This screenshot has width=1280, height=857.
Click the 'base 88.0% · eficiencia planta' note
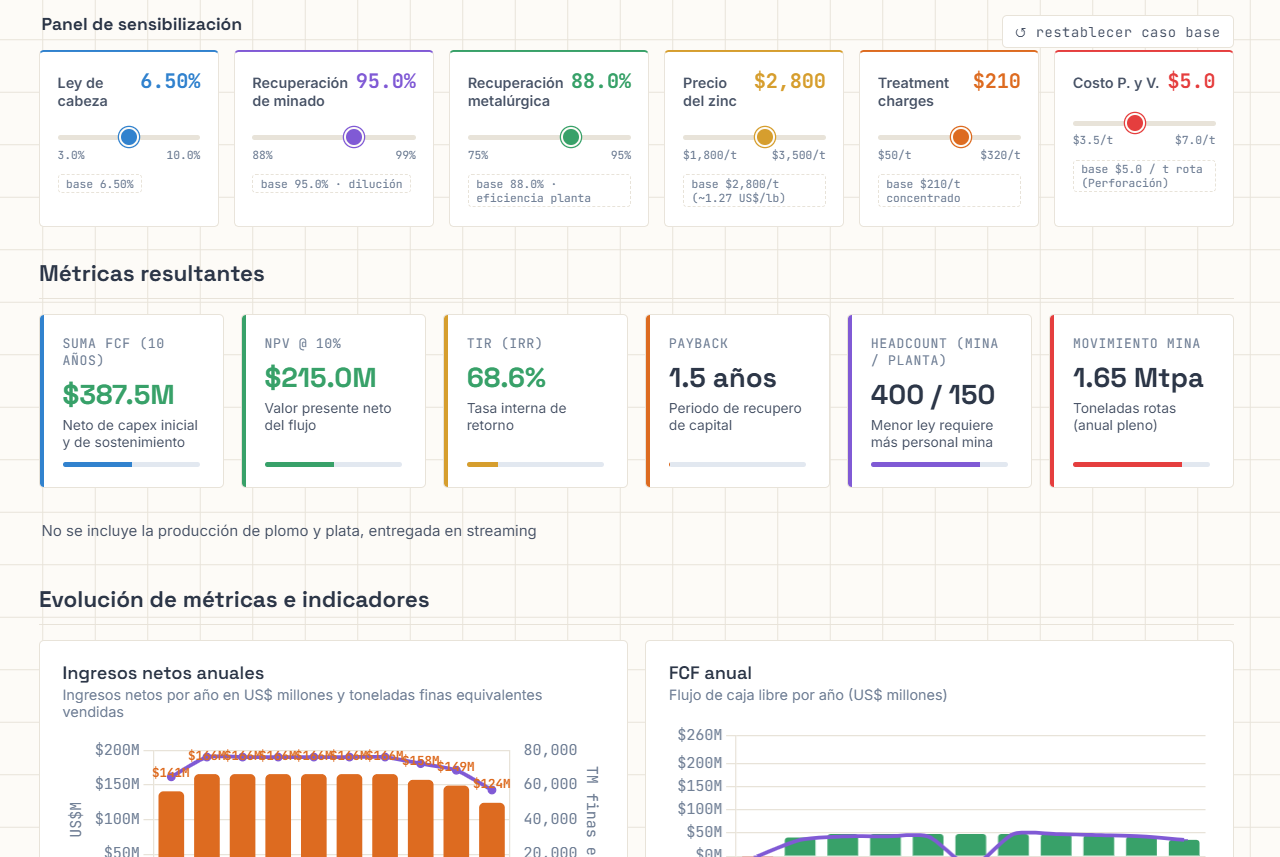click(549, 191)
